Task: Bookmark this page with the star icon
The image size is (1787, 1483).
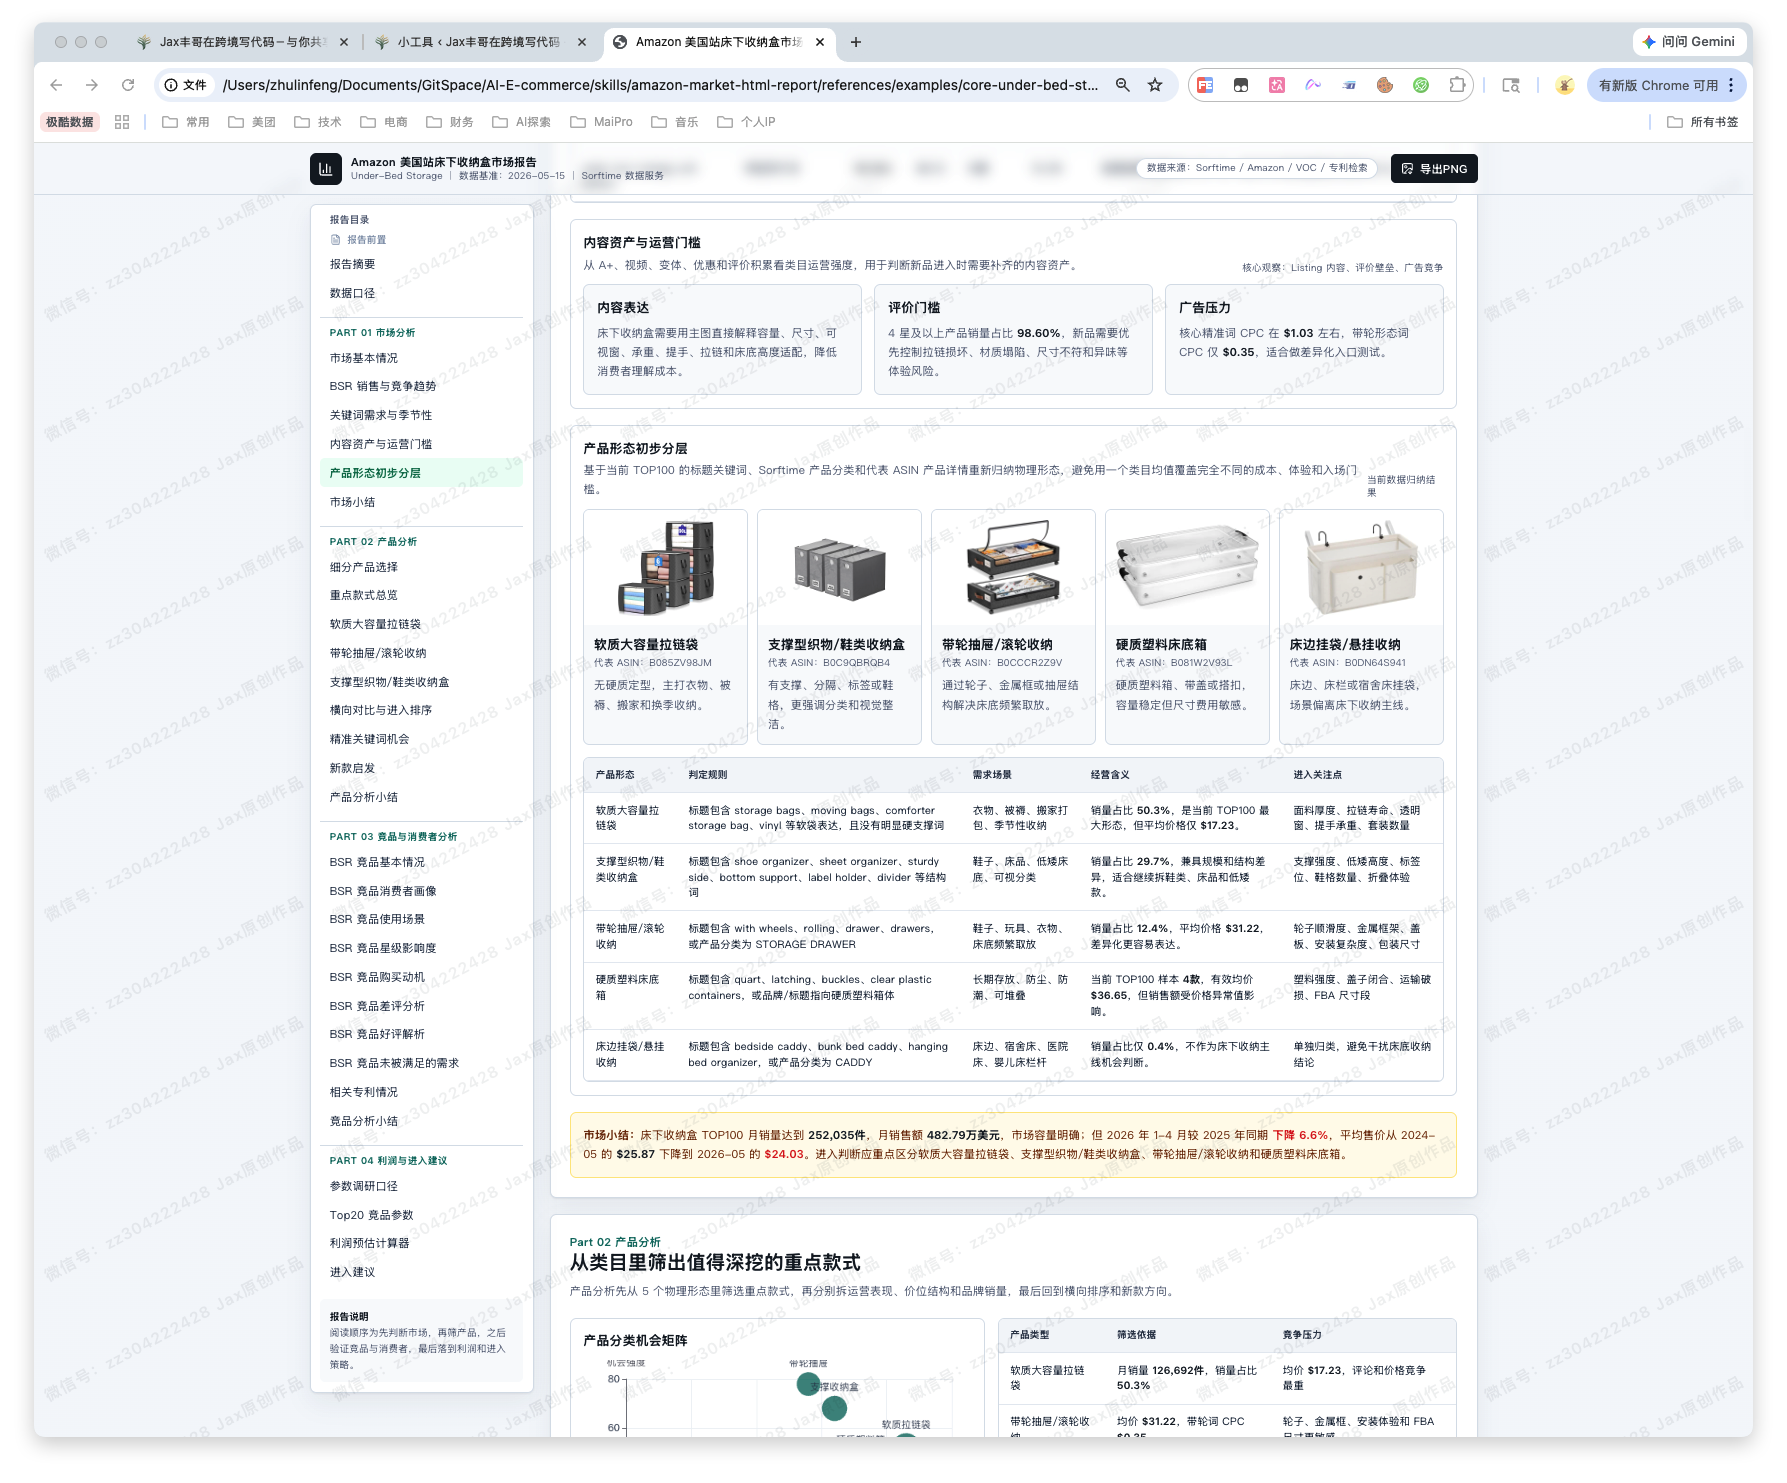Action: [1155, 85]
